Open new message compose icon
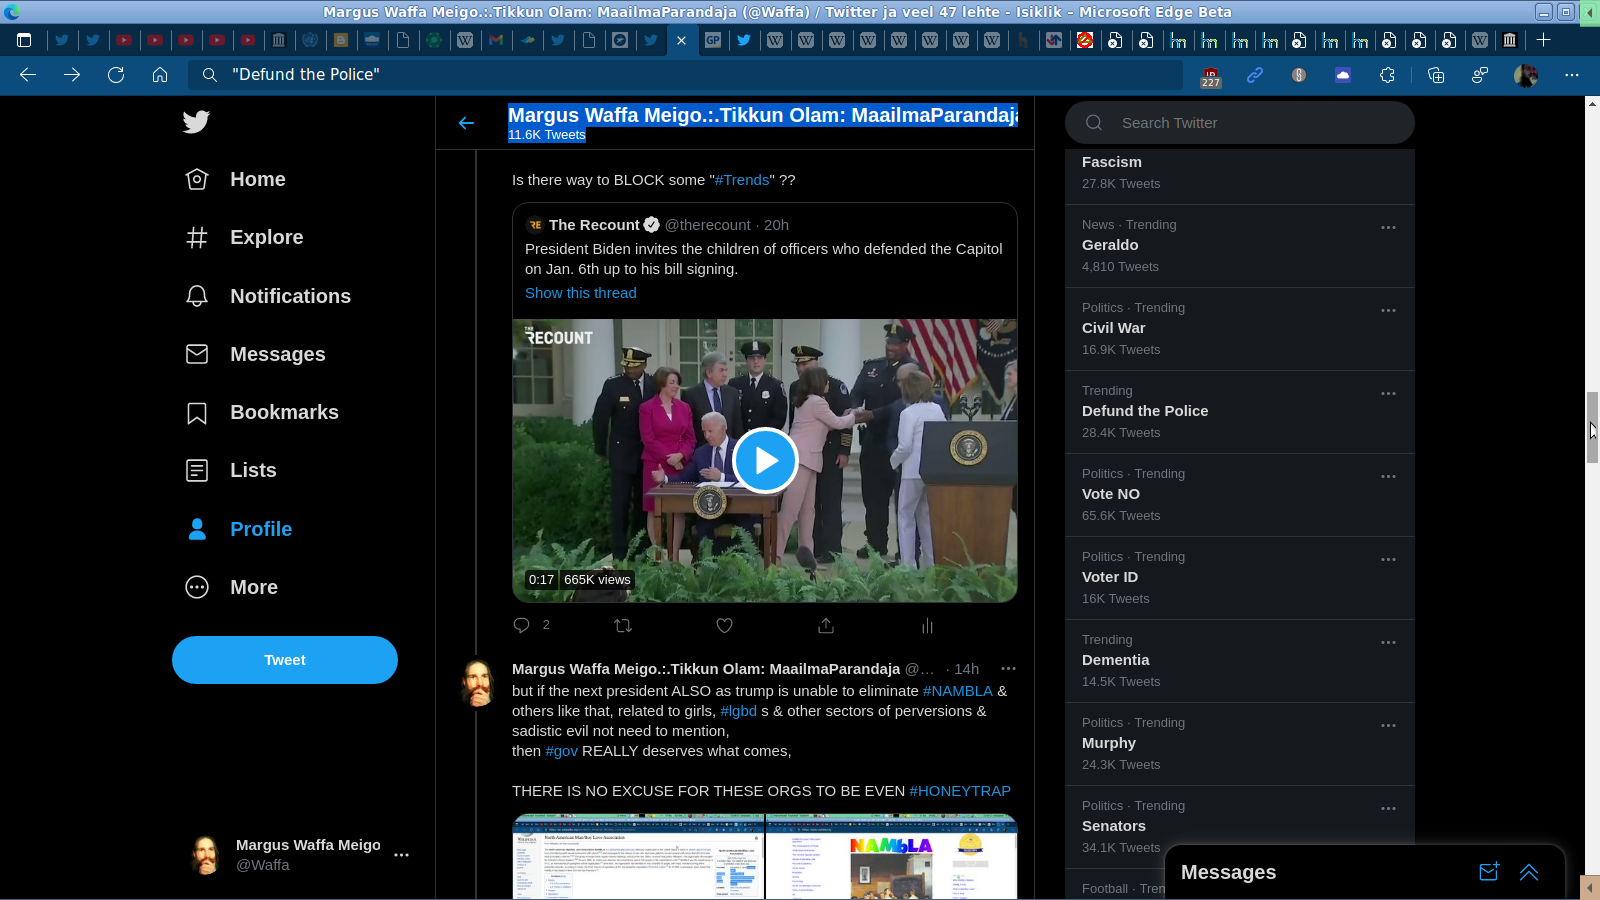This screenshot has height=900, width=1600. 1489,872
